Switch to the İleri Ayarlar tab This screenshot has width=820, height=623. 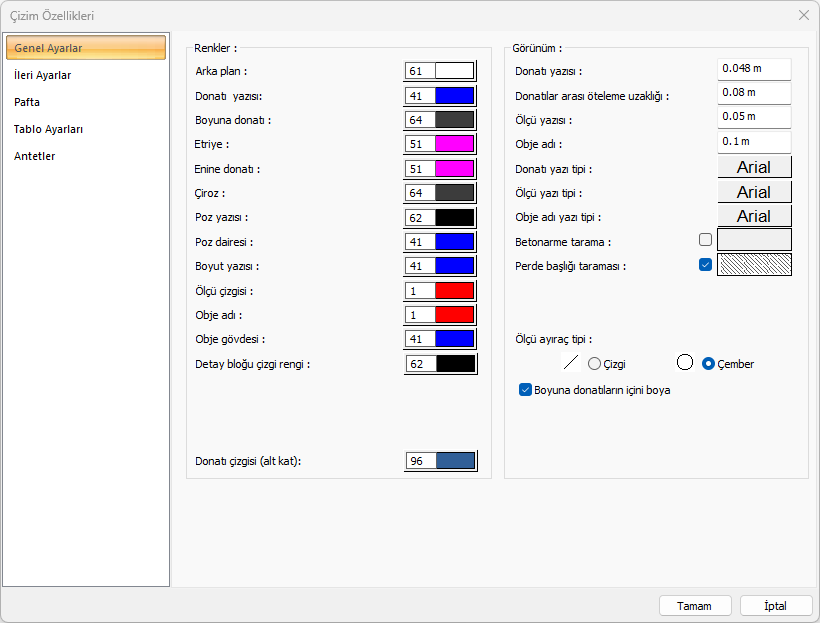click(43, 75)
